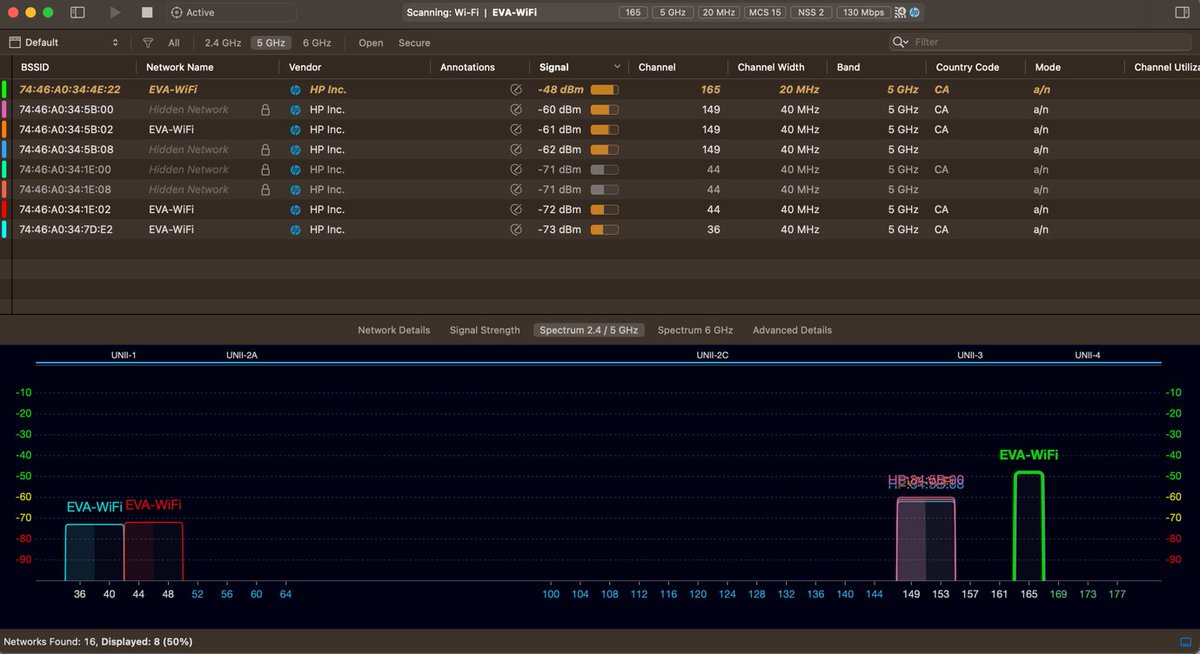Click lock icon for 74:46:A0:34:1E:00
Viewport: 1200px width, 654px height.
pos(265,170)
